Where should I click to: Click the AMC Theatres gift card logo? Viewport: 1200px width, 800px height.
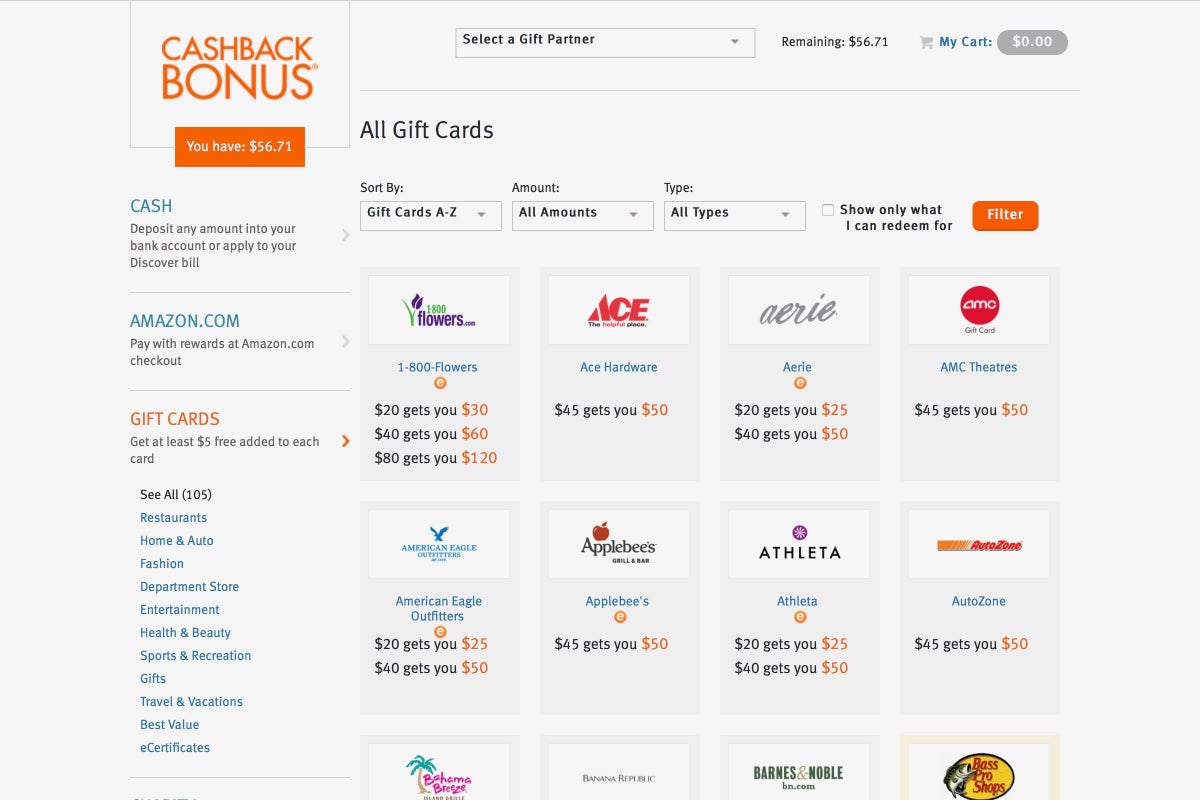[978, 310]
